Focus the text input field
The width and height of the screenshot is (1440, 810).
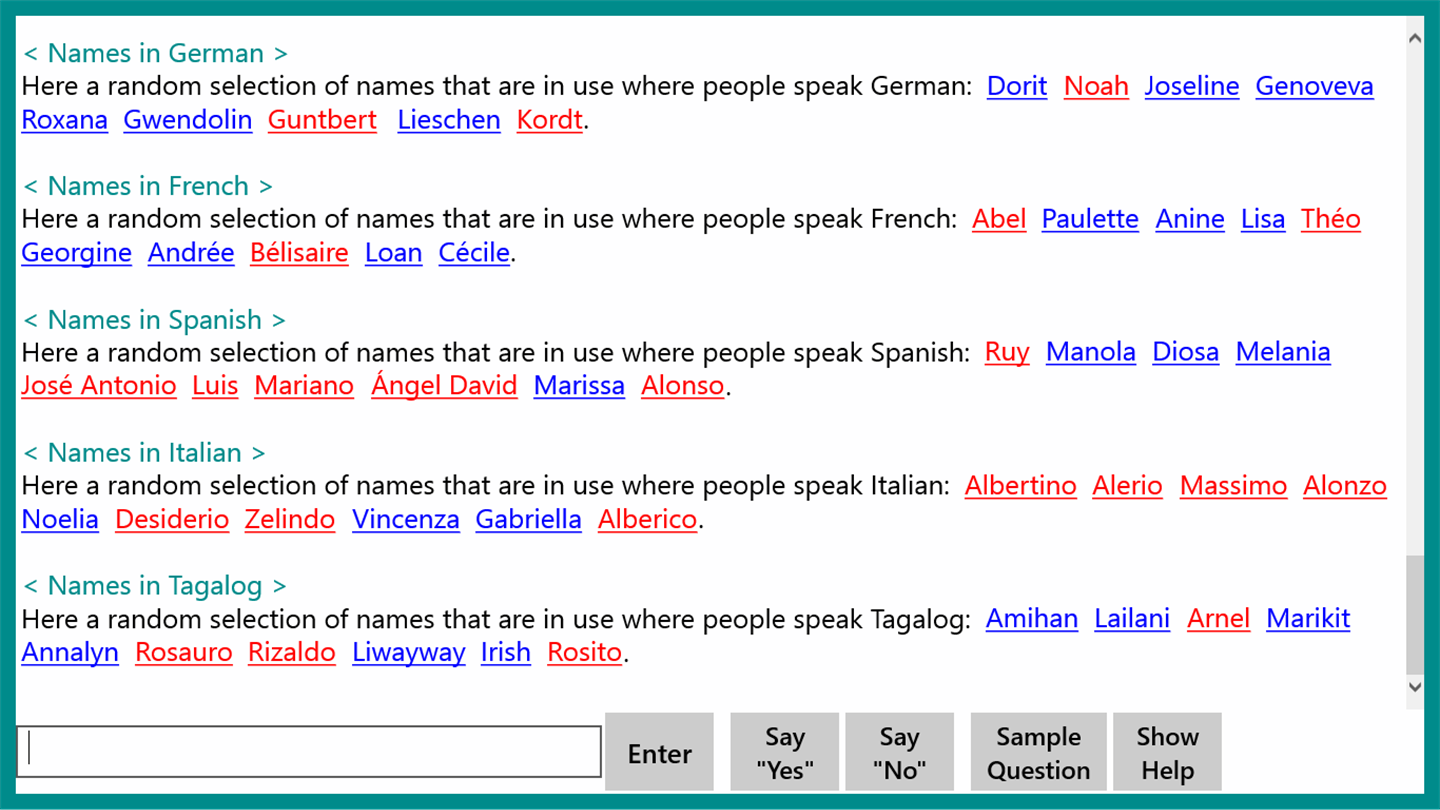pos(309,751)
